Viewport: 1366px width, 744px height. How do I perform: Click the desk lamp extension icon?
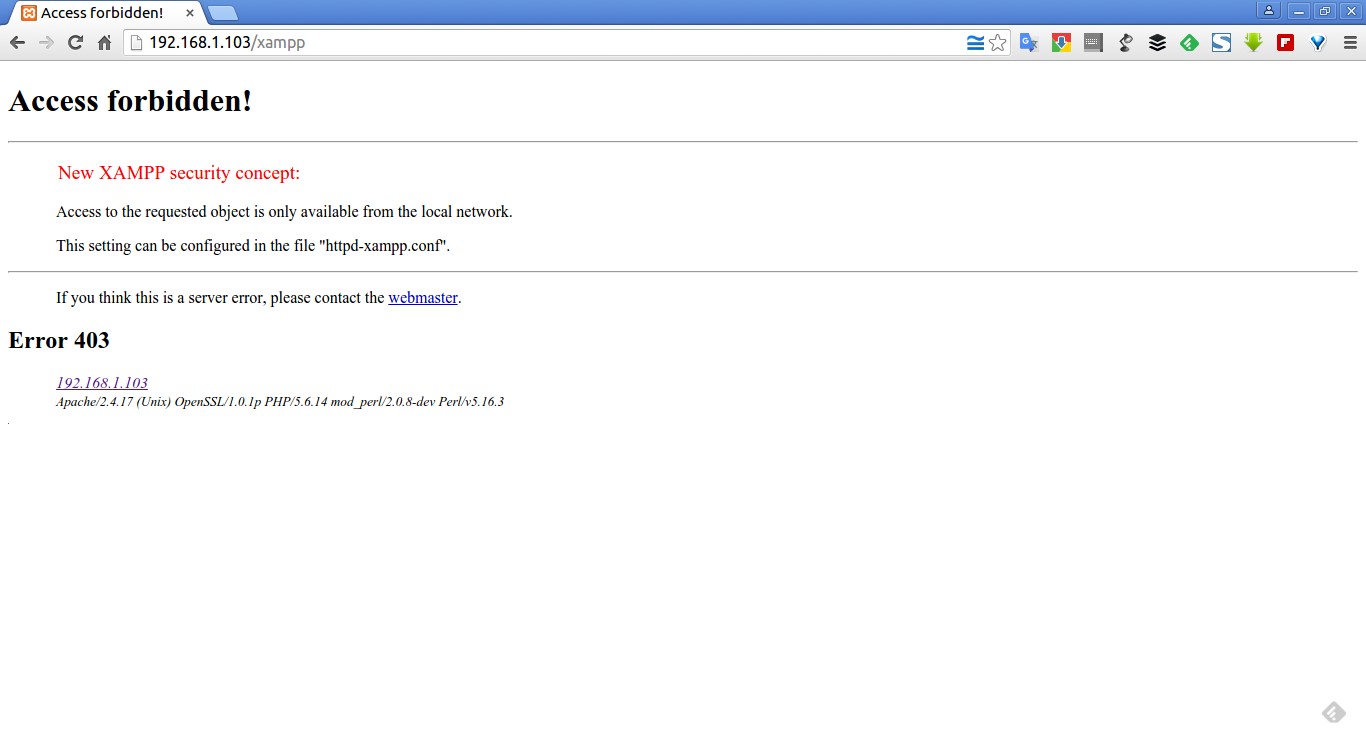point(1125,43)
